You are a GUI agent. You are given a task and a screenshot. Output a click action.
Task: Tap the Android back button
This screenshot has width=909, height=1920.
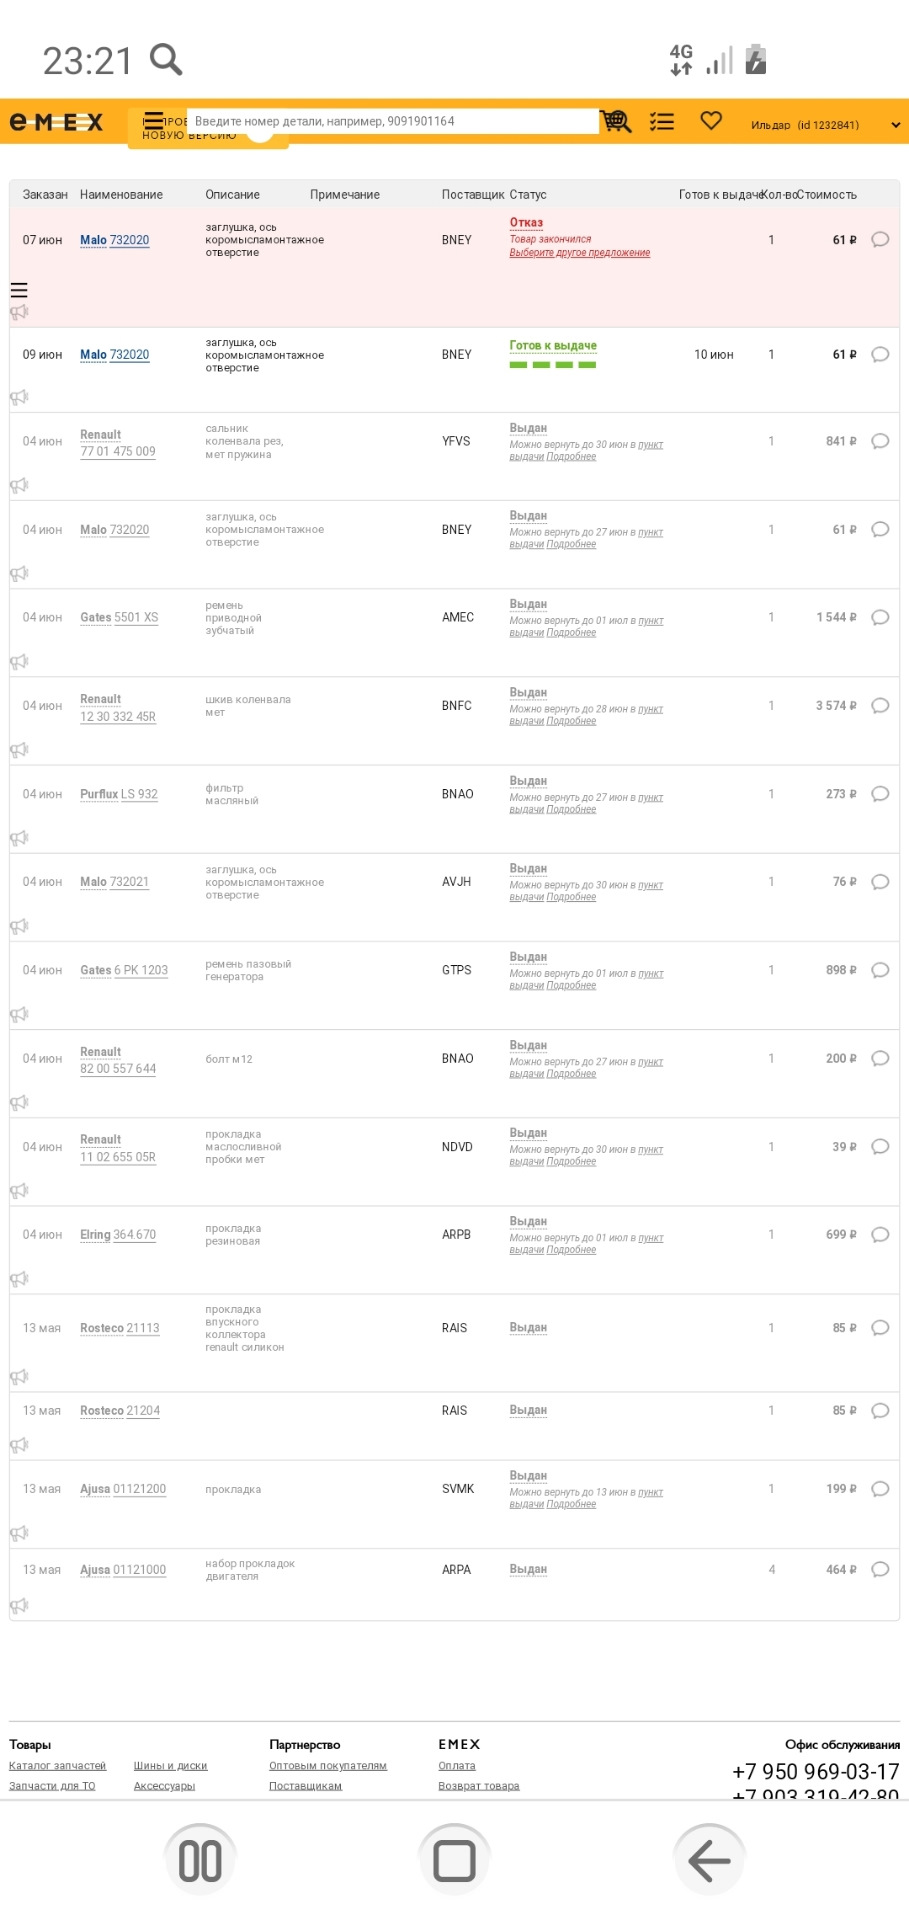pyautogui.click(x=709, y=1860)
